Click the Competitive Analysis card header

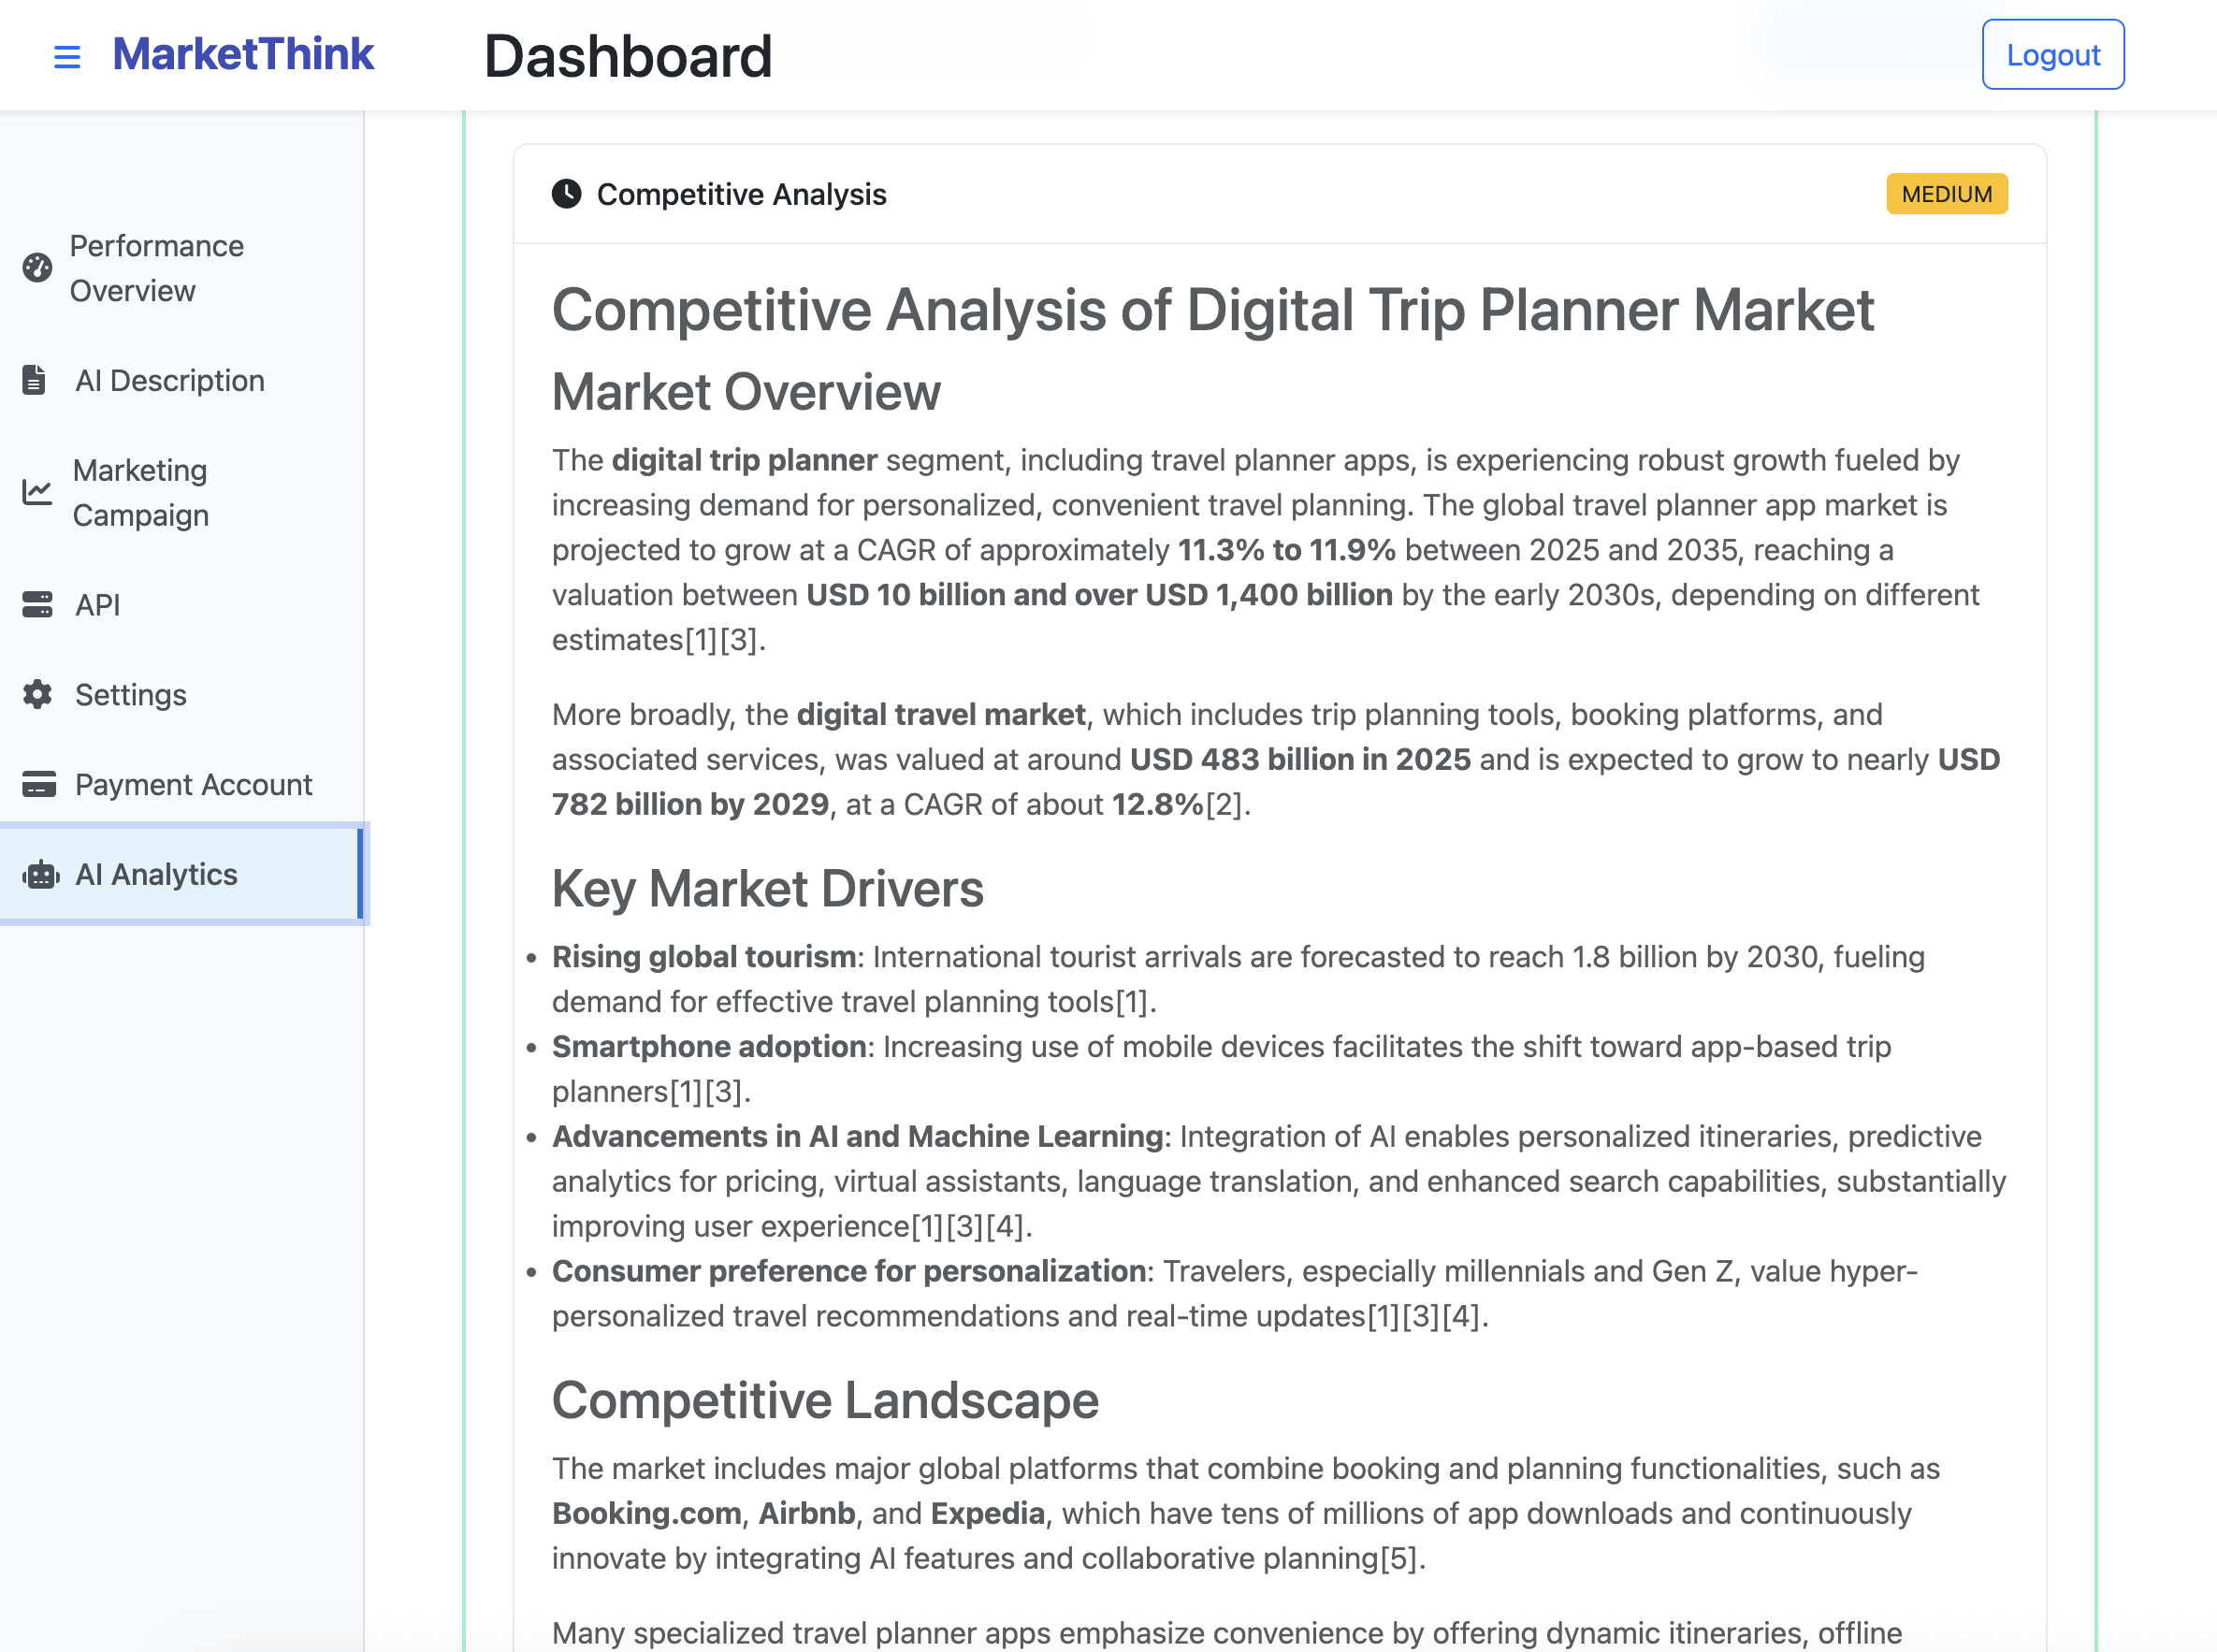pos(741,194)
